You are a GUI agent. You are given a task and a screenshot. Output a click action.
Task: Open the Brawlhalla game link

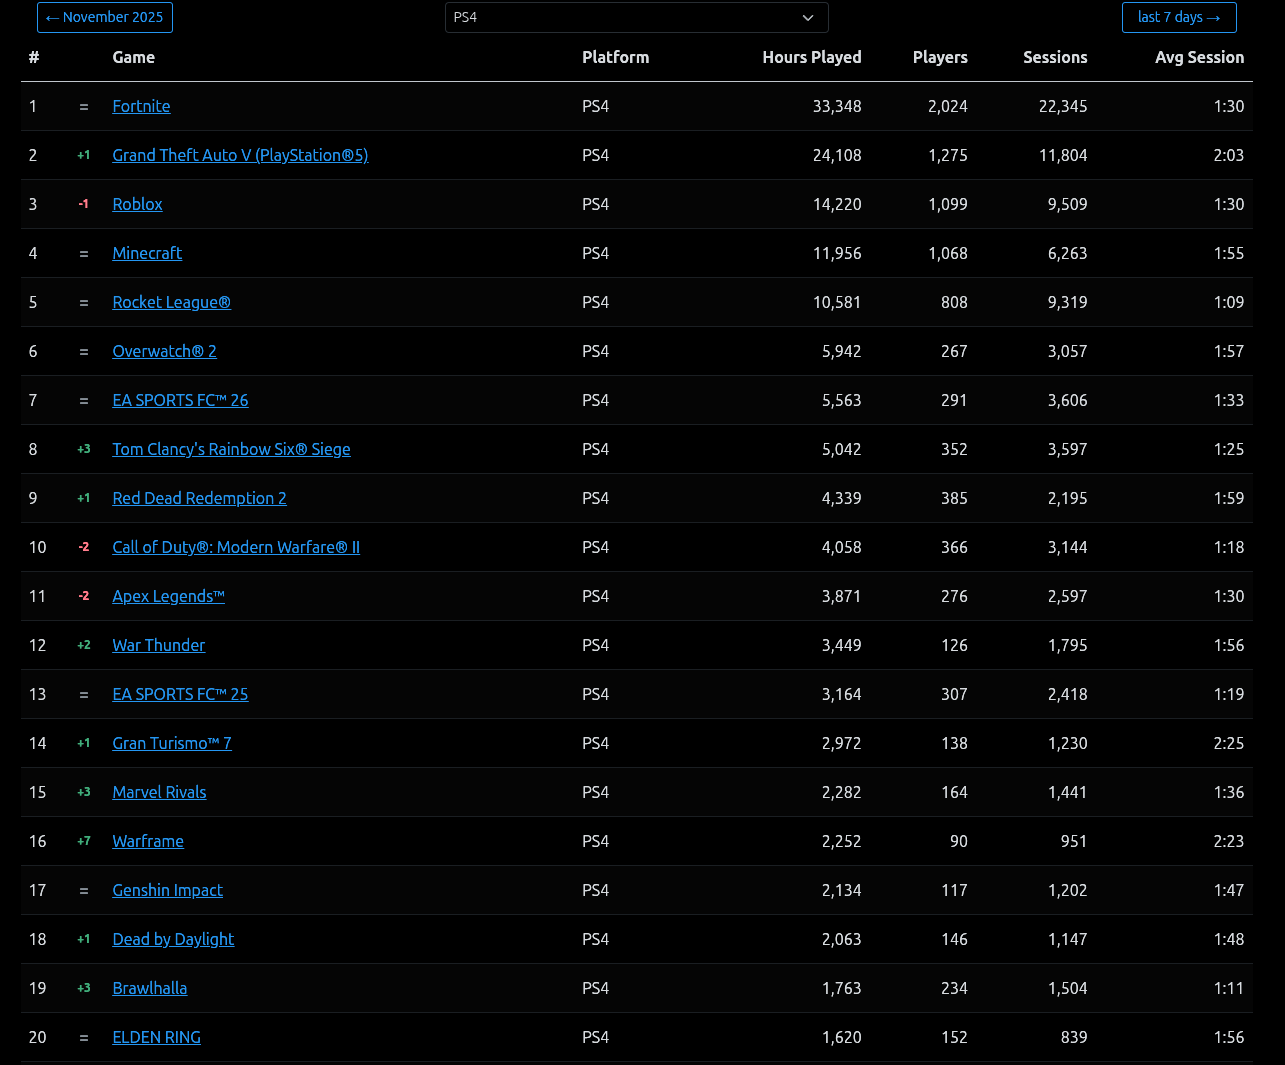(x=149, y=988)
